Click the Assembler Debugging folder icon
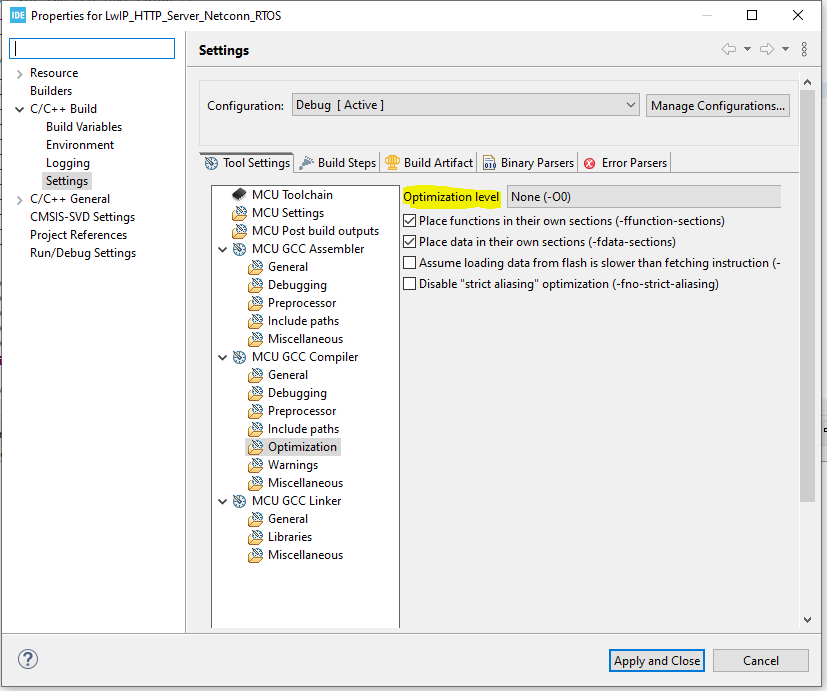 255,285
